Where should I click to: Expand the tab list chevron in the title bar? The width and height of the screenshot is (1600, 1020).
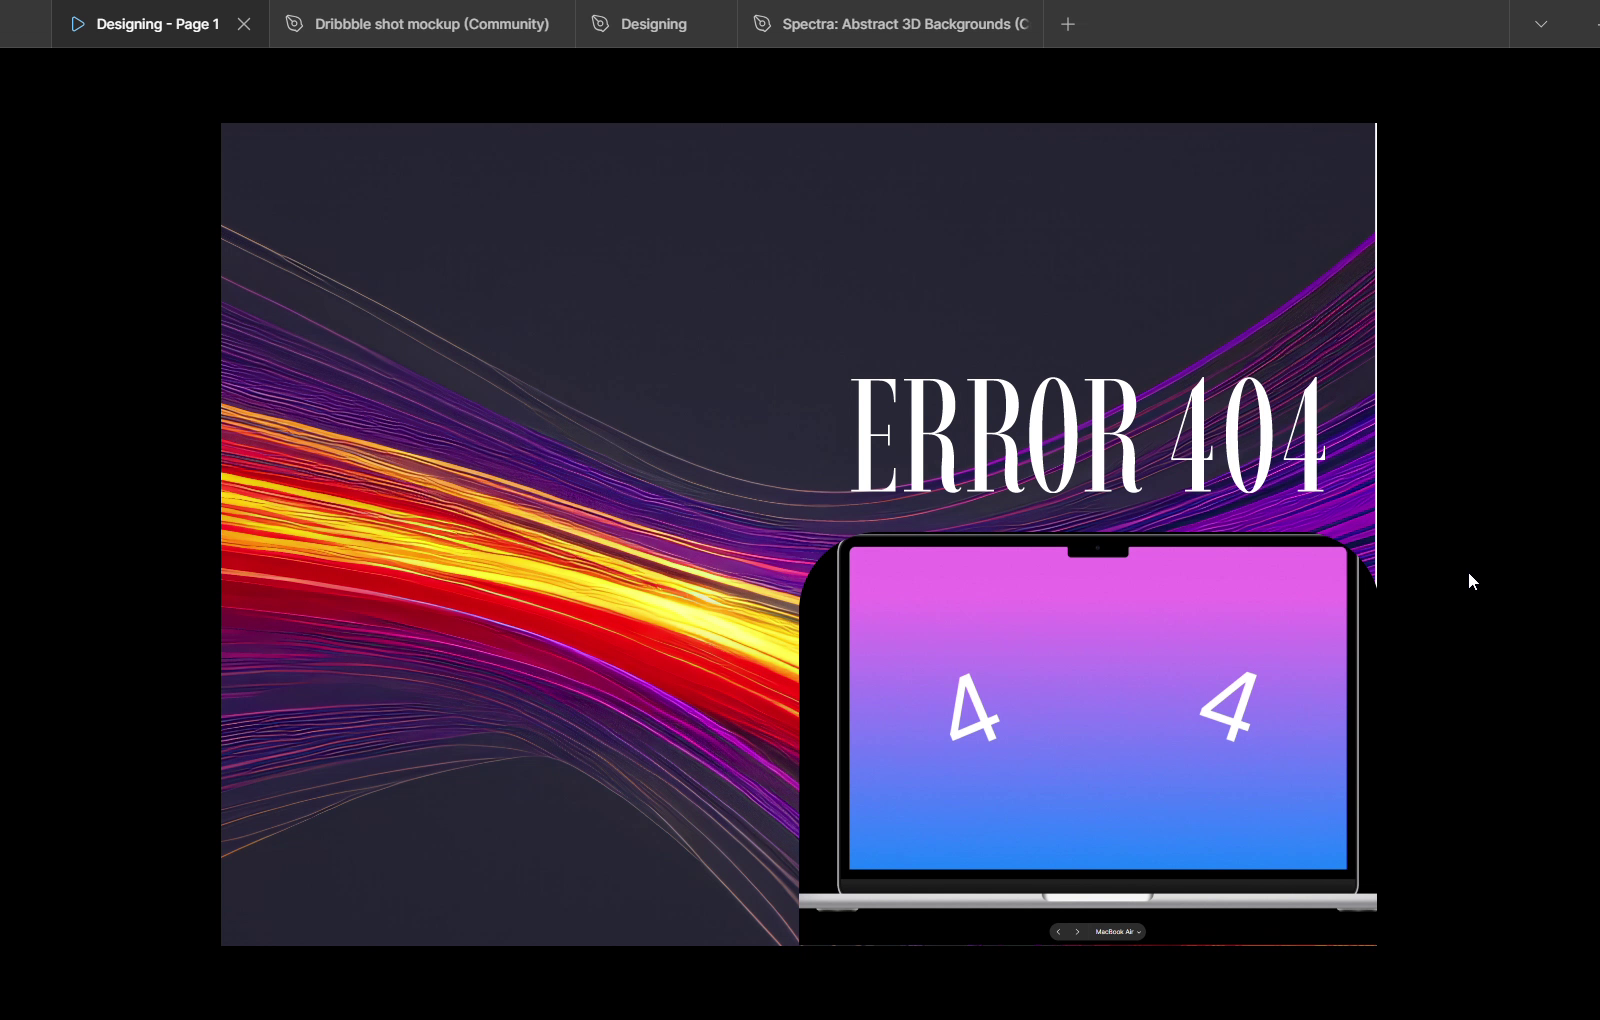tap(1541, 24)
